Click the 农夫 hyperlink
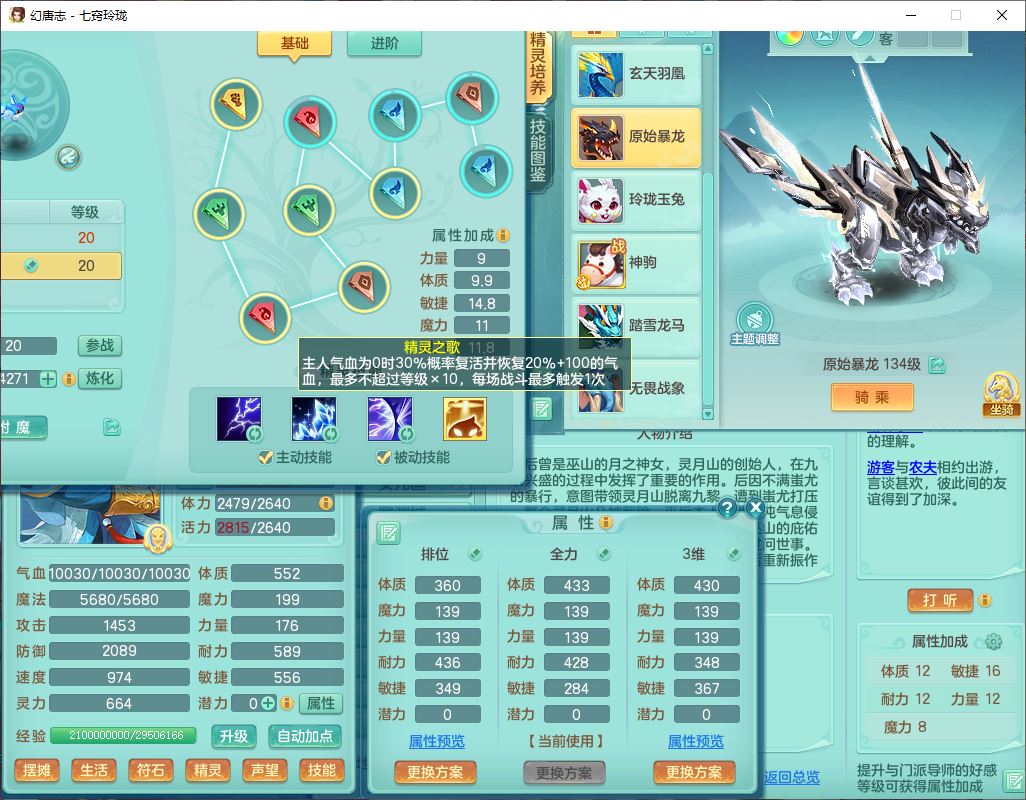Image resolution: width=1026 pixels, height=800 pixels. point(923,468)
